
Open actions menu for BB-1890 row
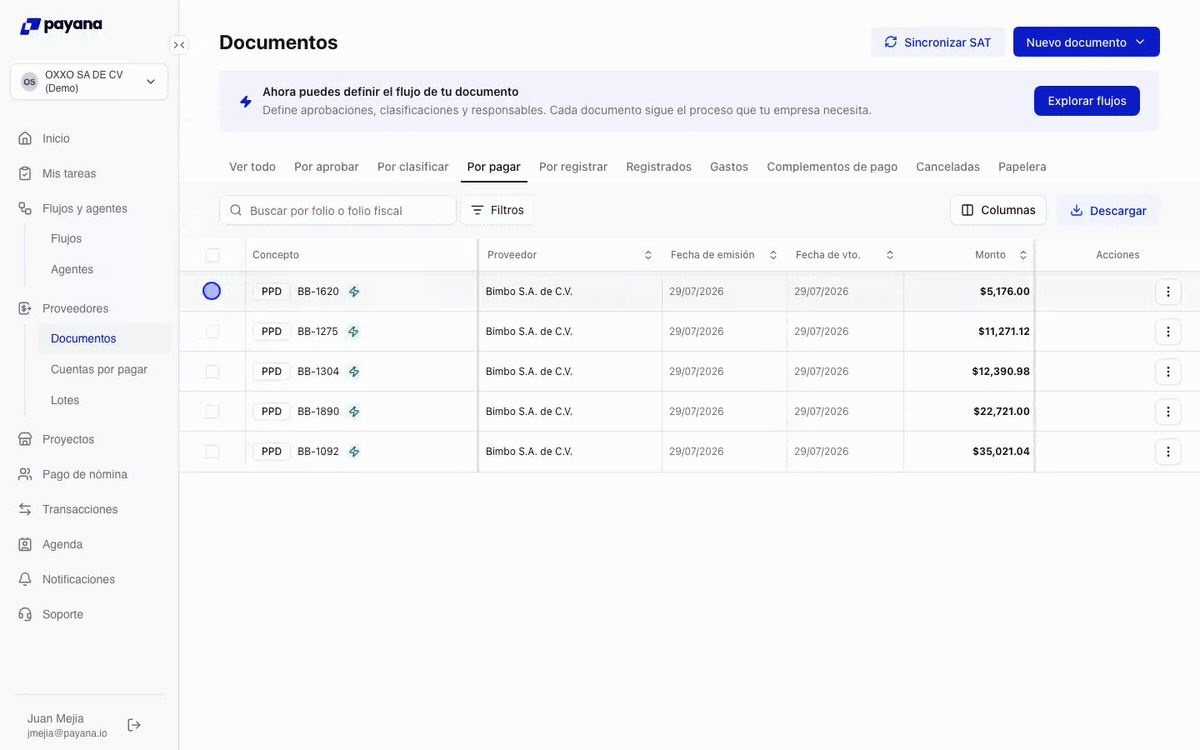click(x=1168, y=412)
